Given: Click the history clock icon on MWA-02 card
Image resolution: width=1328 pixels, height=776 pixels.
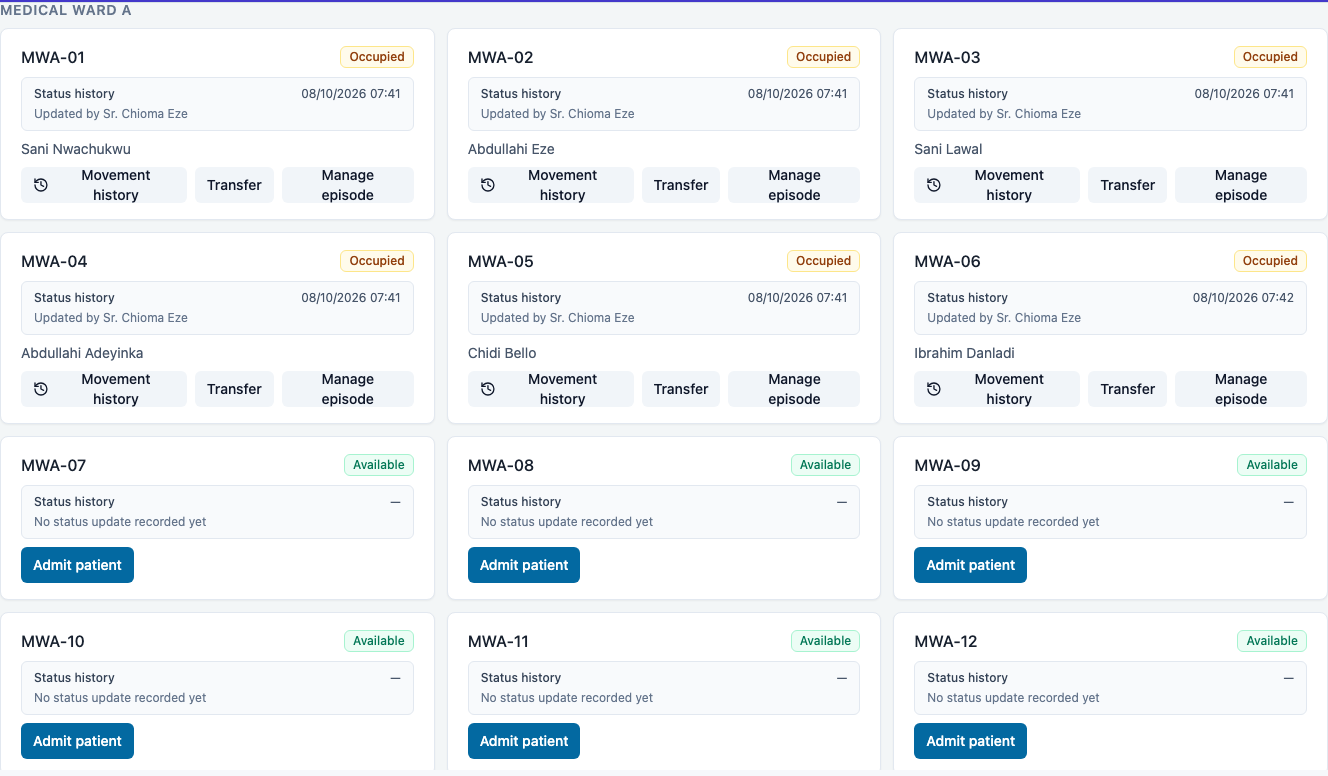Looking at the screenshot, I should (x=488, y=185).
